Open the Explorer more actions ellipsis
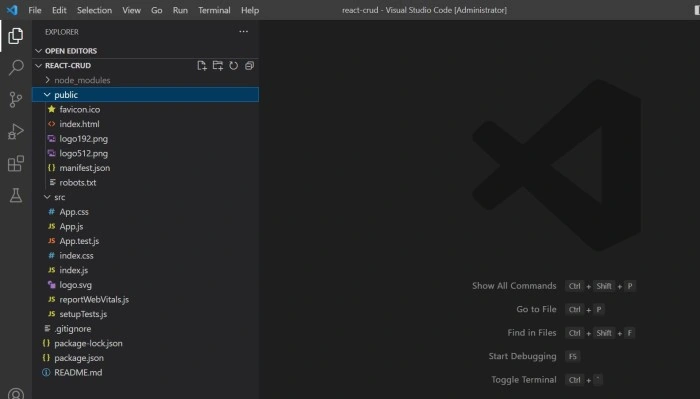 coord(243,32)
